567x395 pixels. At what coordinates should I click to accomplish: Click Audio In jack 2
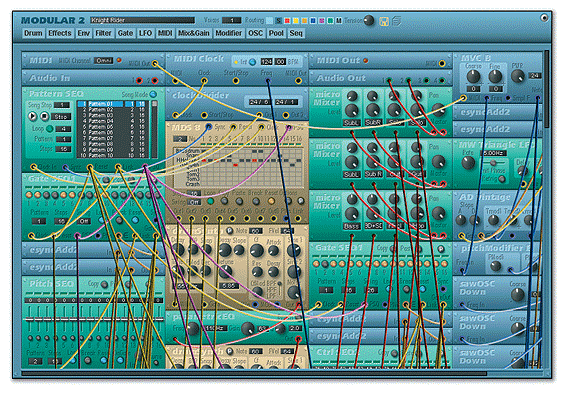coord(155,80)
